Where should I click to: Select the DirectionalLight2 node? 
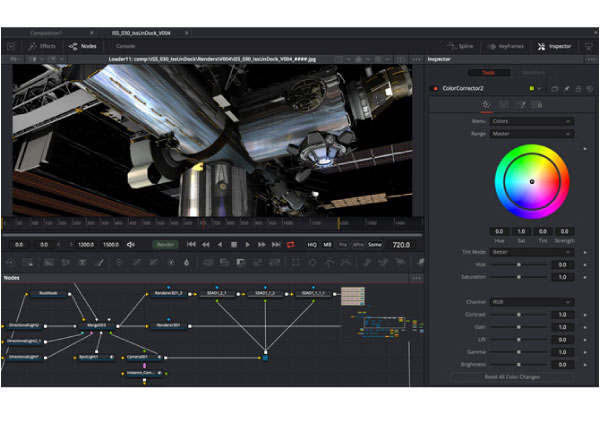tap(24, 326)
